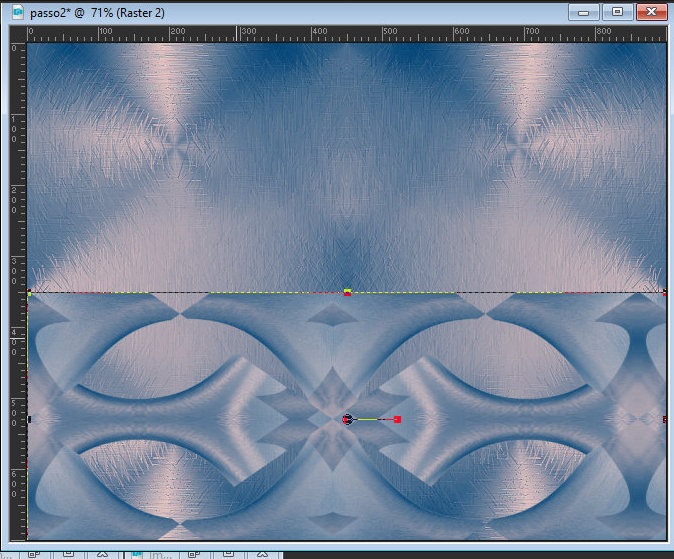674x559 pixels.
Task: Click the 600 mark on horizontal ruler
Action: pos(455,33)
